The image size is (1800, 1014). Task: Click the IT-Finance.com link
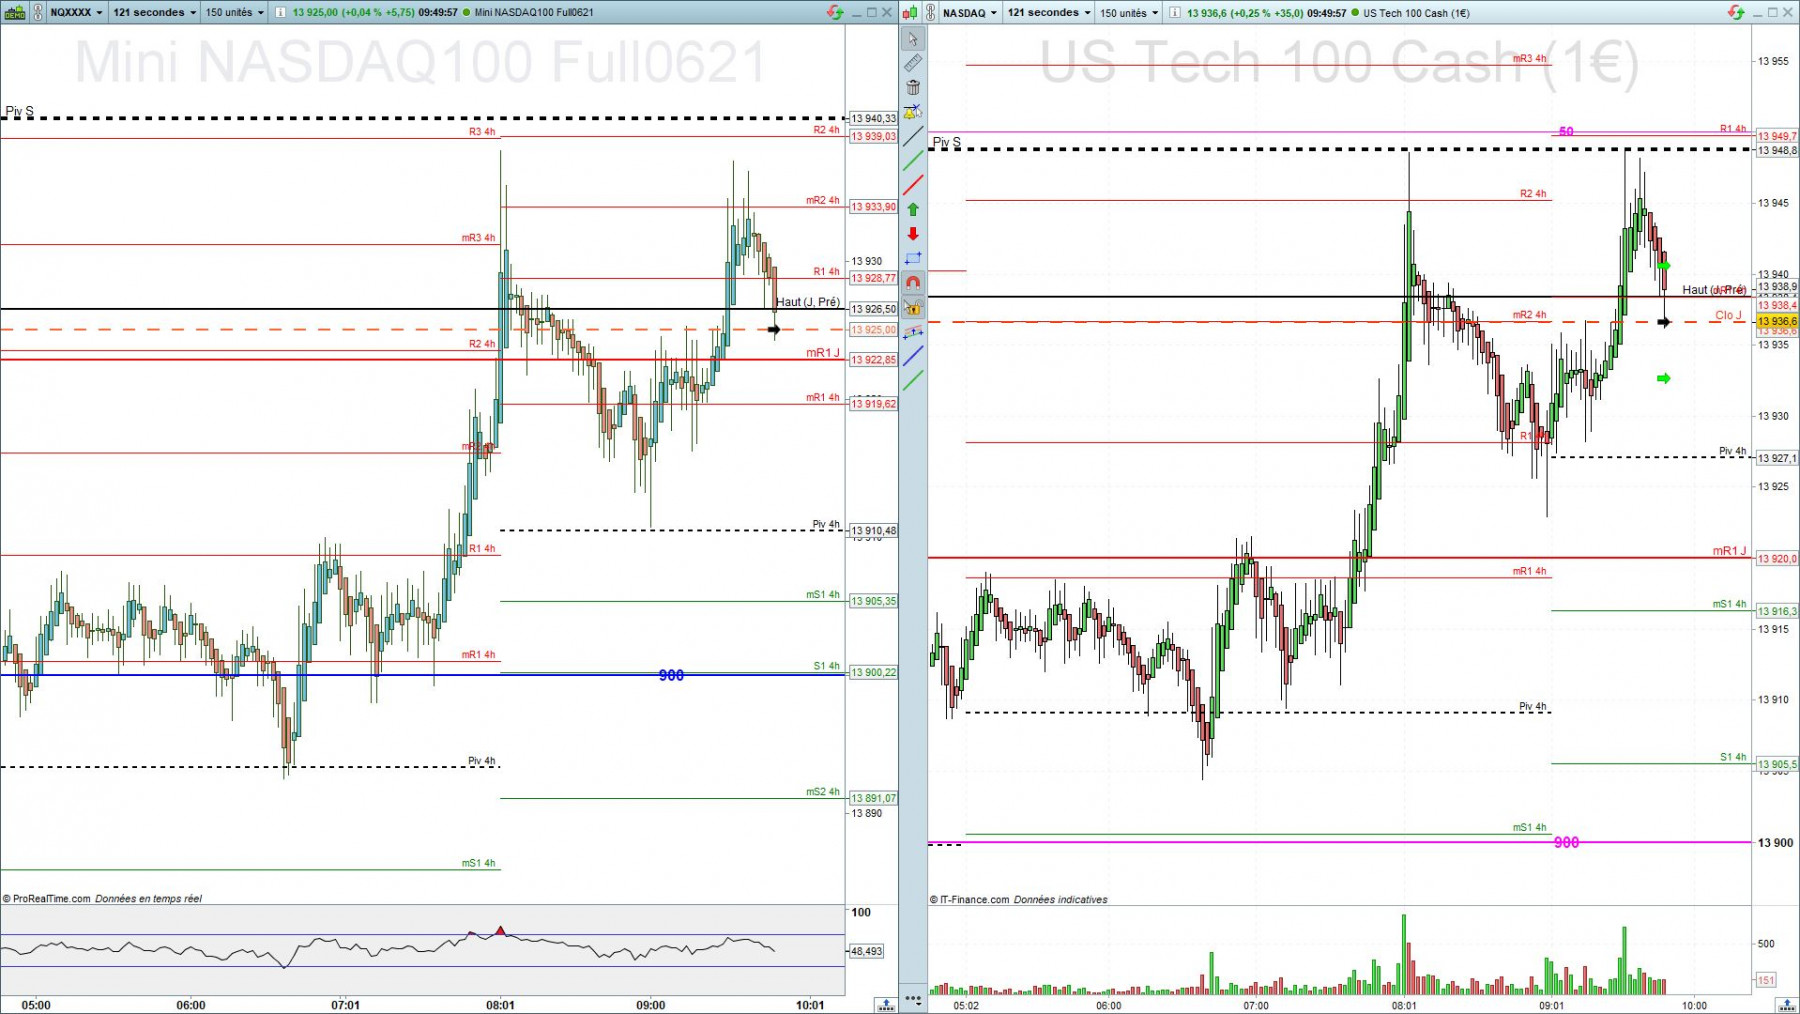pyautogui.click(x=975, y=900)
